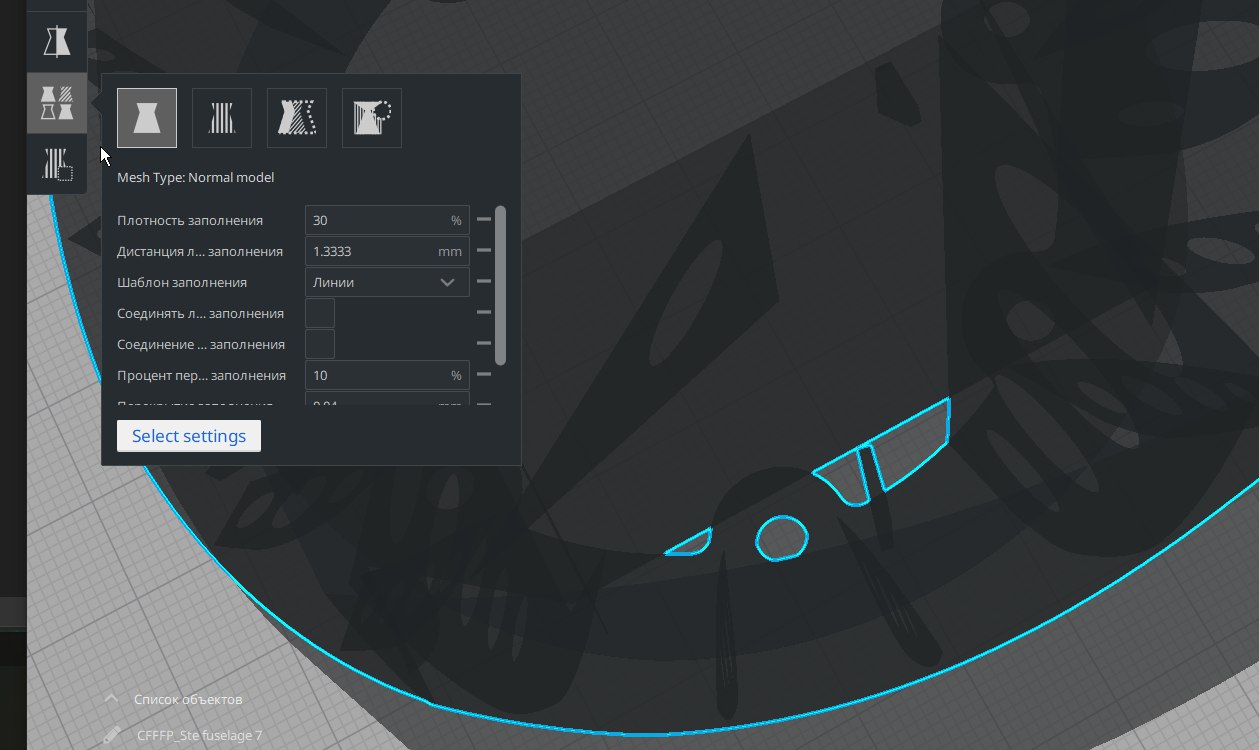The width and height of the screenshot is (1259, 750).
Task: Toggle the Per Model Settings tool
Action: (57, 103)
